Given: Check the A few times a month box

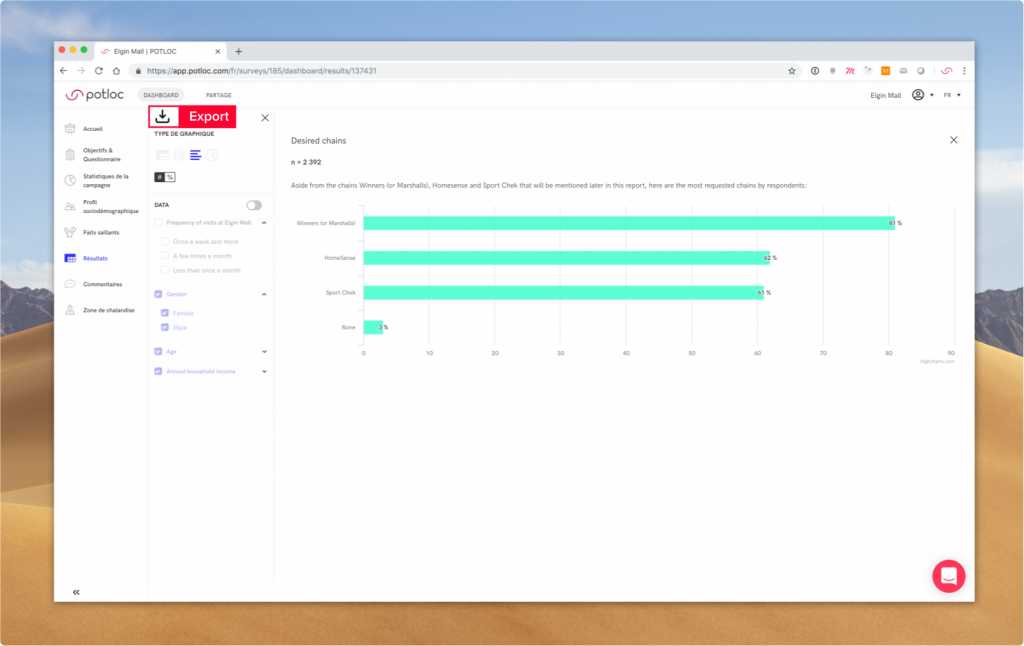Looking at the screenshot, I should coord(165,256).
